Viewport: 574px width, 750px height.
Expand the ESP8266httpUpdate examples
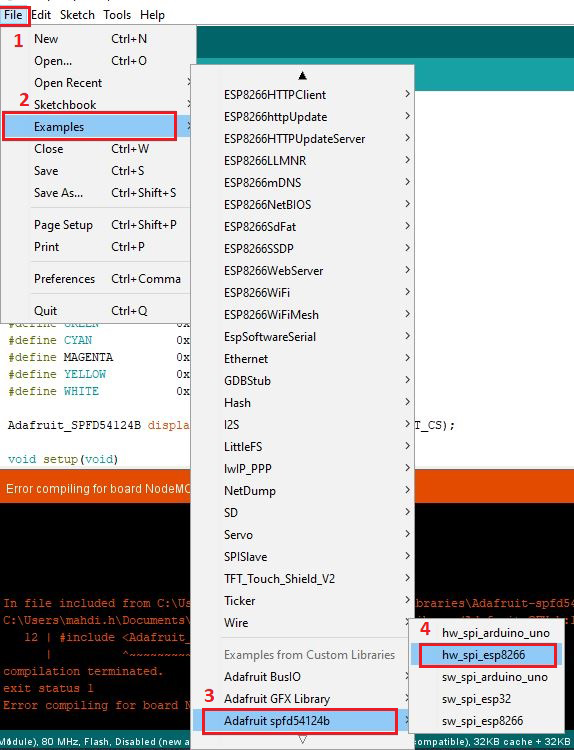[x=302, y=117]
